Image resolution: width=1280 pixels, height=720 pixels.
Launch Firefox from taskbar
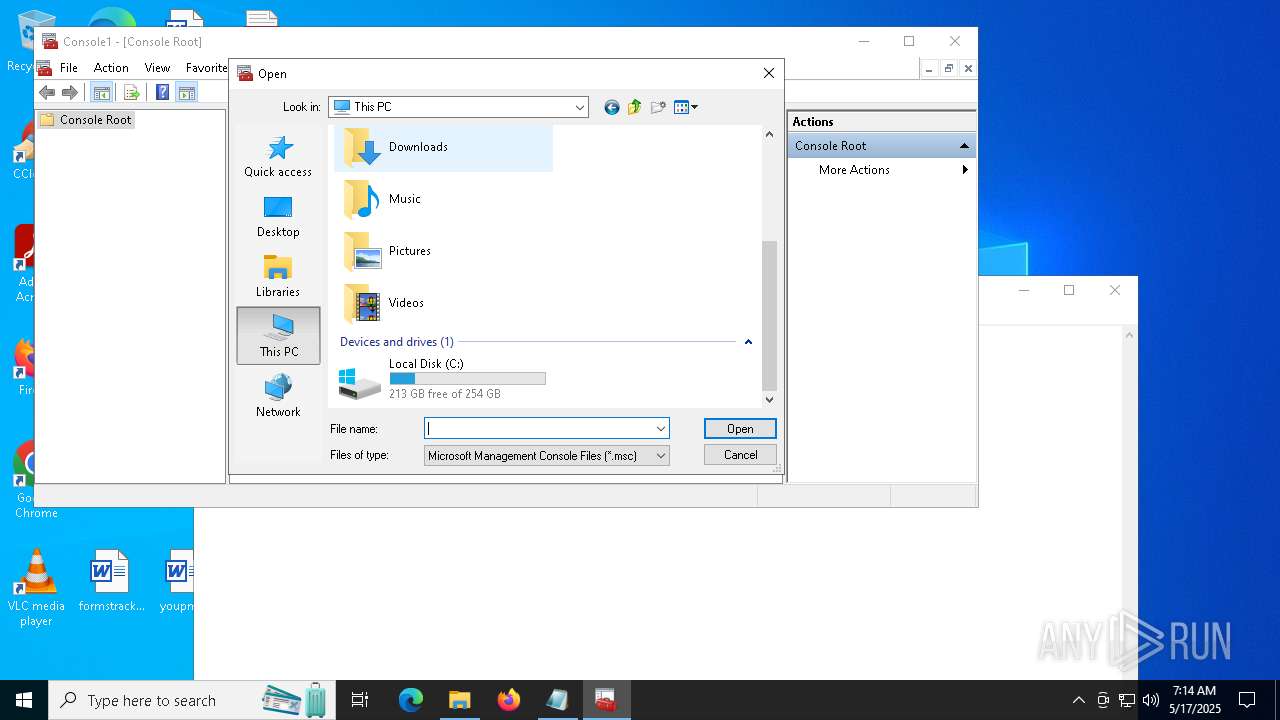tap(508, 700)
